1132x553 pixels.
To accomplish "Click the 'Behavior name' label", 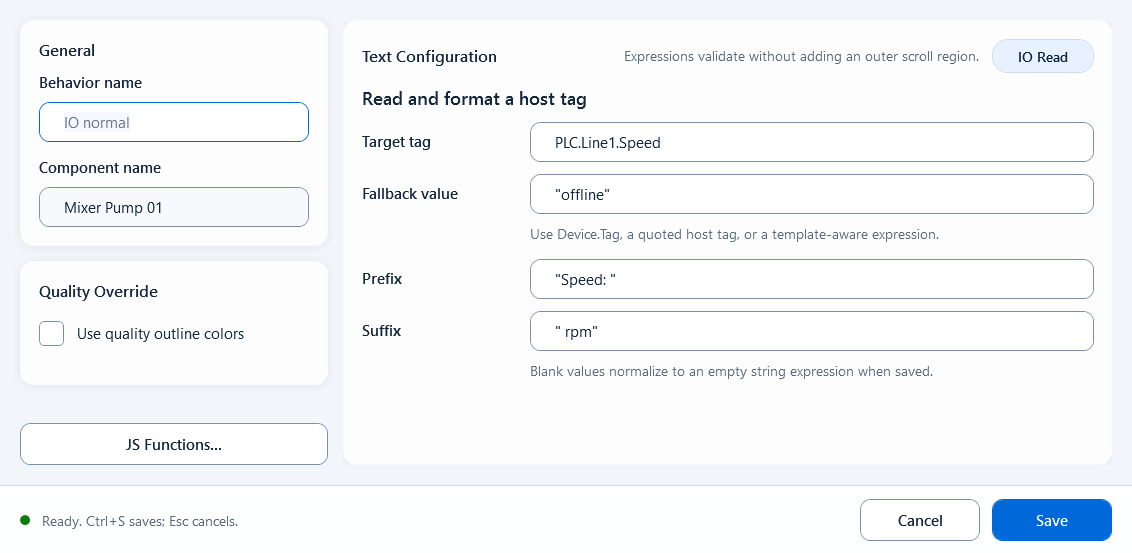I will tap(90, 83).
